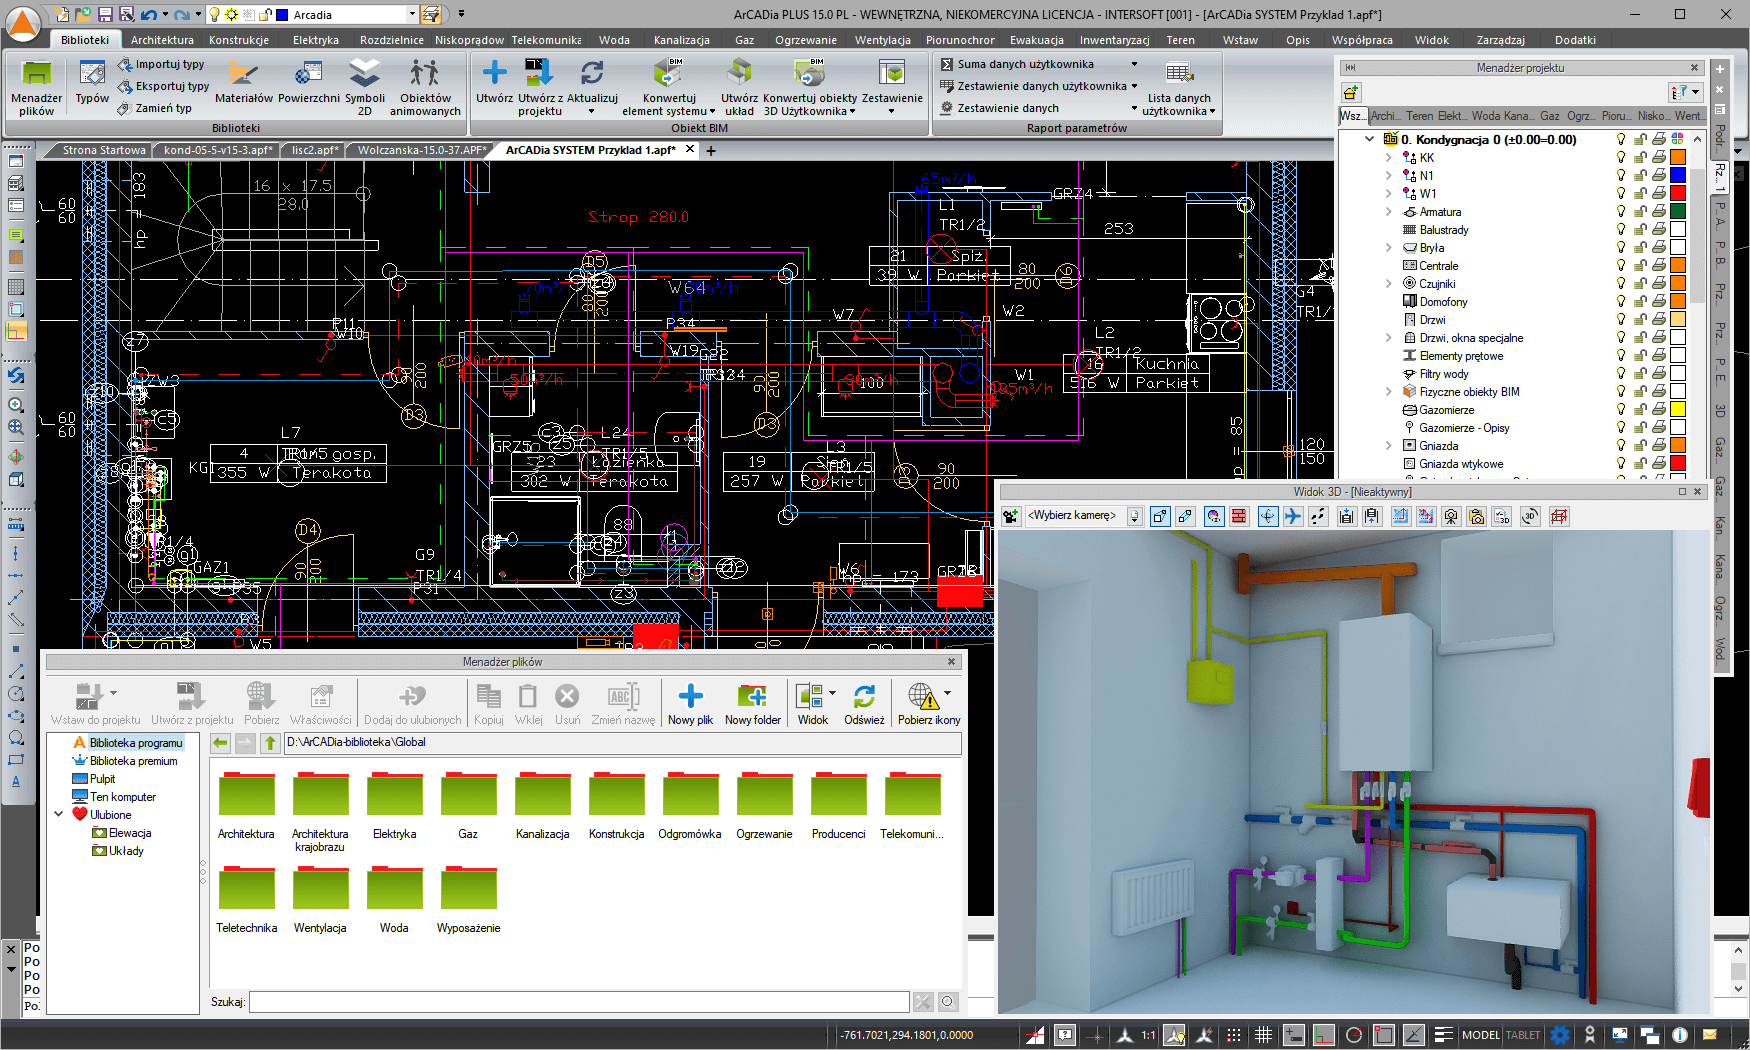Open Obiektów animowanych library
The image size is (1750, 1050).
tap(425, 87)
